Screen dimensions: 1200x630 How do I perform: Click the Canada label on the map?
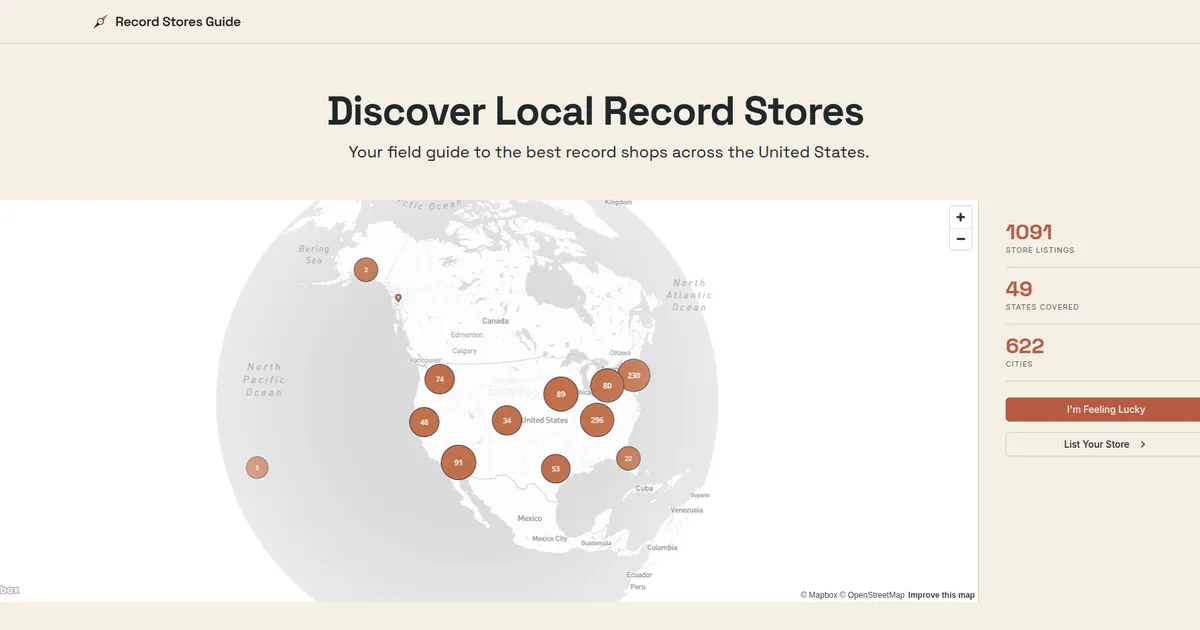point(495,321)
